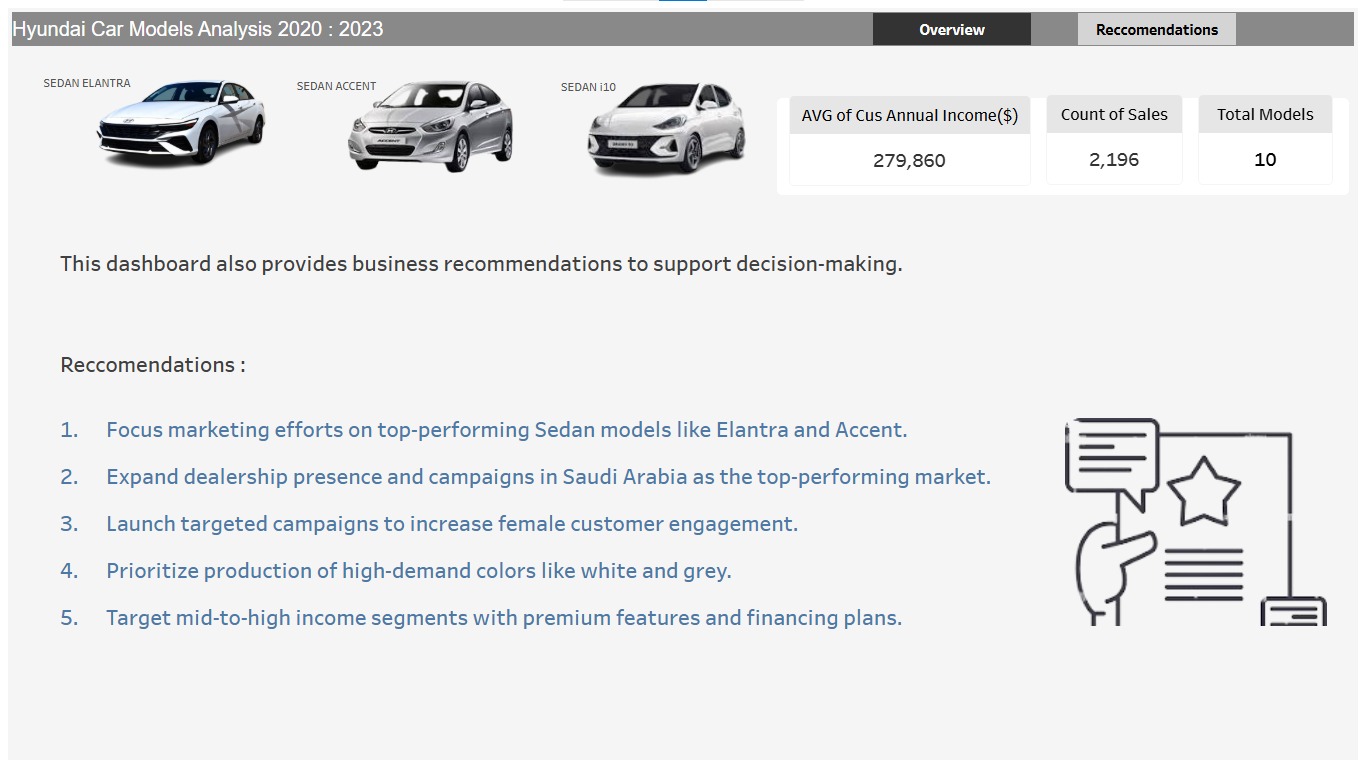
Task: Click the Total Models card header
Action: (x=1265, y=115)
